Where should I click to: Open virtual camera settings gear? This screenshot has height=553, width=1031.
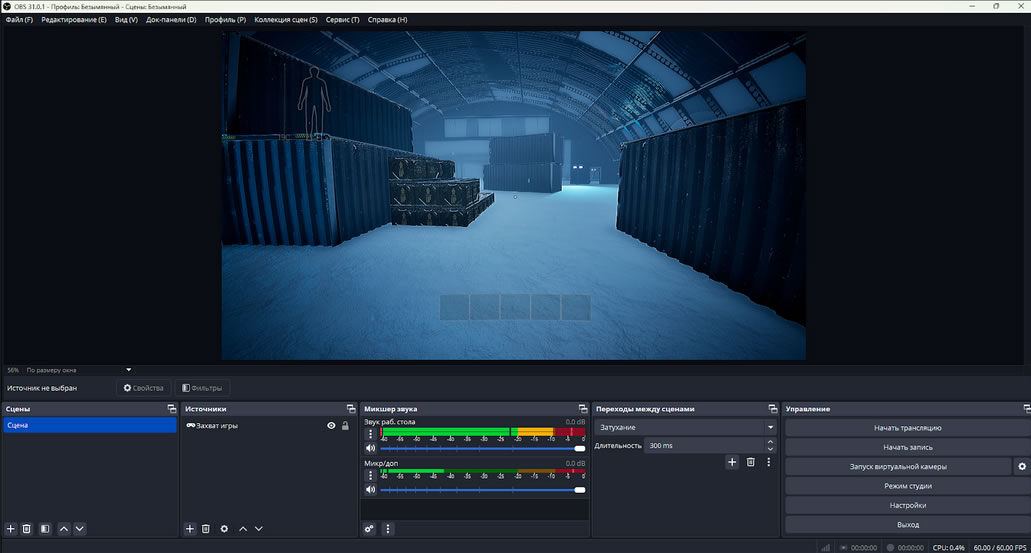pos(1022,466)
